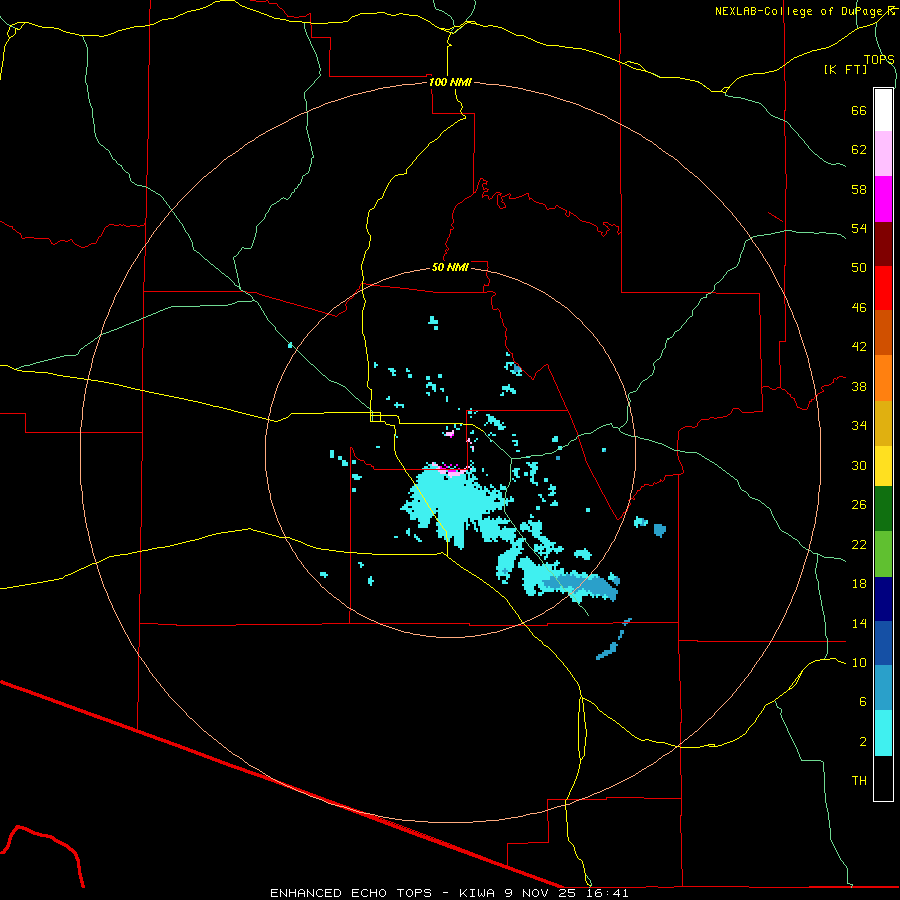Viewport: 900px width, 900px height.
Task: Click the white swatch in the tops legend
Action: (883, 110)
